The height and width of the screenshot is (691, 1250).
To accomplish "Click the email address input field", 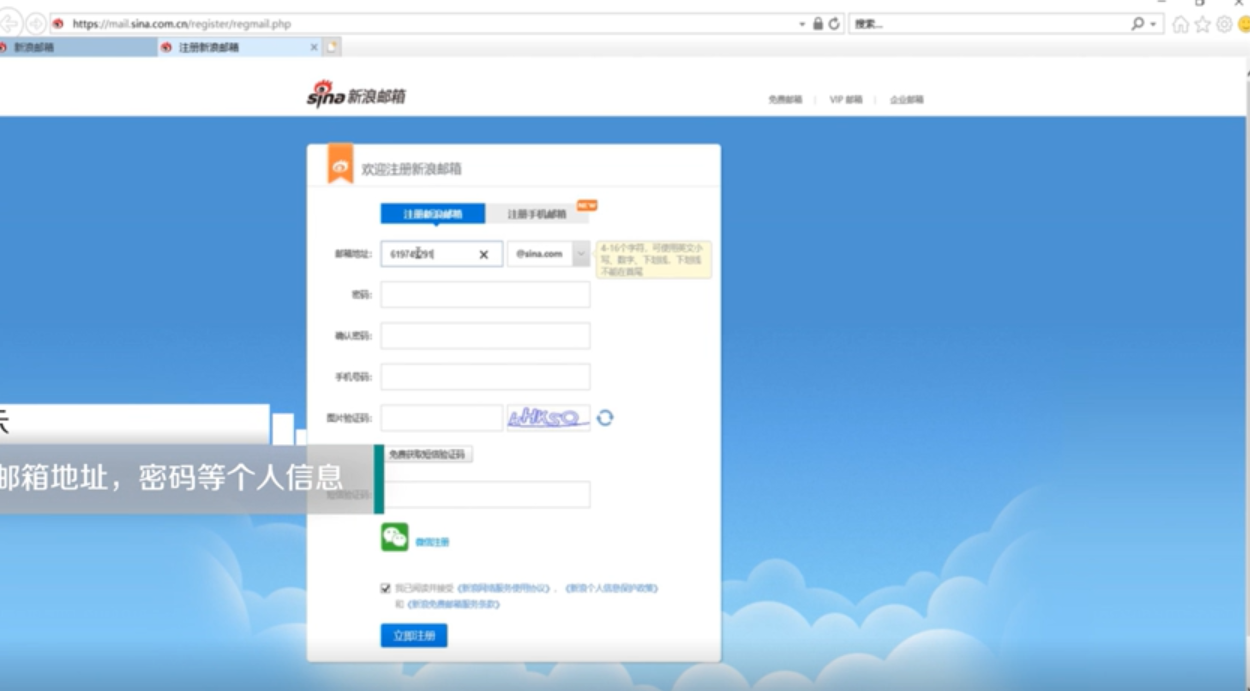I will pyautogui.click(x=441, y=254).
